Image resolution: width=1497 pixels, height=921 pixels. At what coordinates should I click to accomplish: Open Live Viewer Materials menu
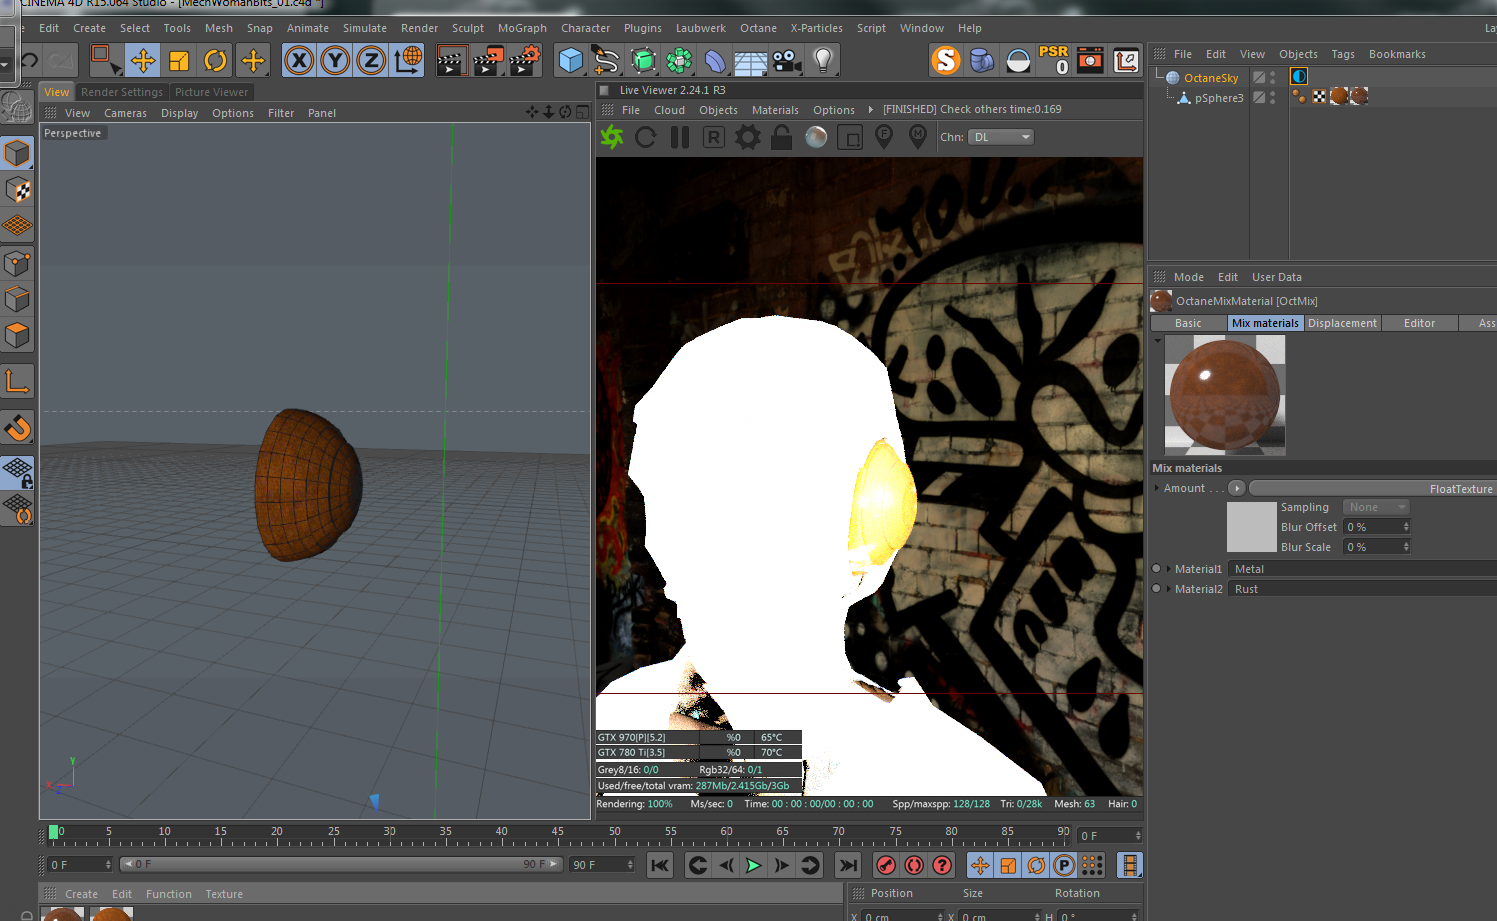click(775, 110)
